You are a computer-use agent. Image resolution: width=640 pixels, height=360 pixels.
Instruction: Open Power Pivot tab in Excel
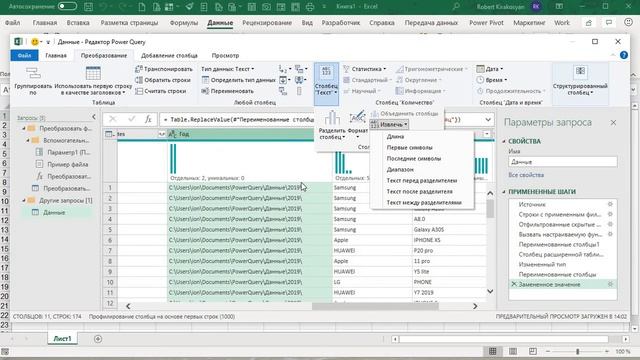point(486,23)
